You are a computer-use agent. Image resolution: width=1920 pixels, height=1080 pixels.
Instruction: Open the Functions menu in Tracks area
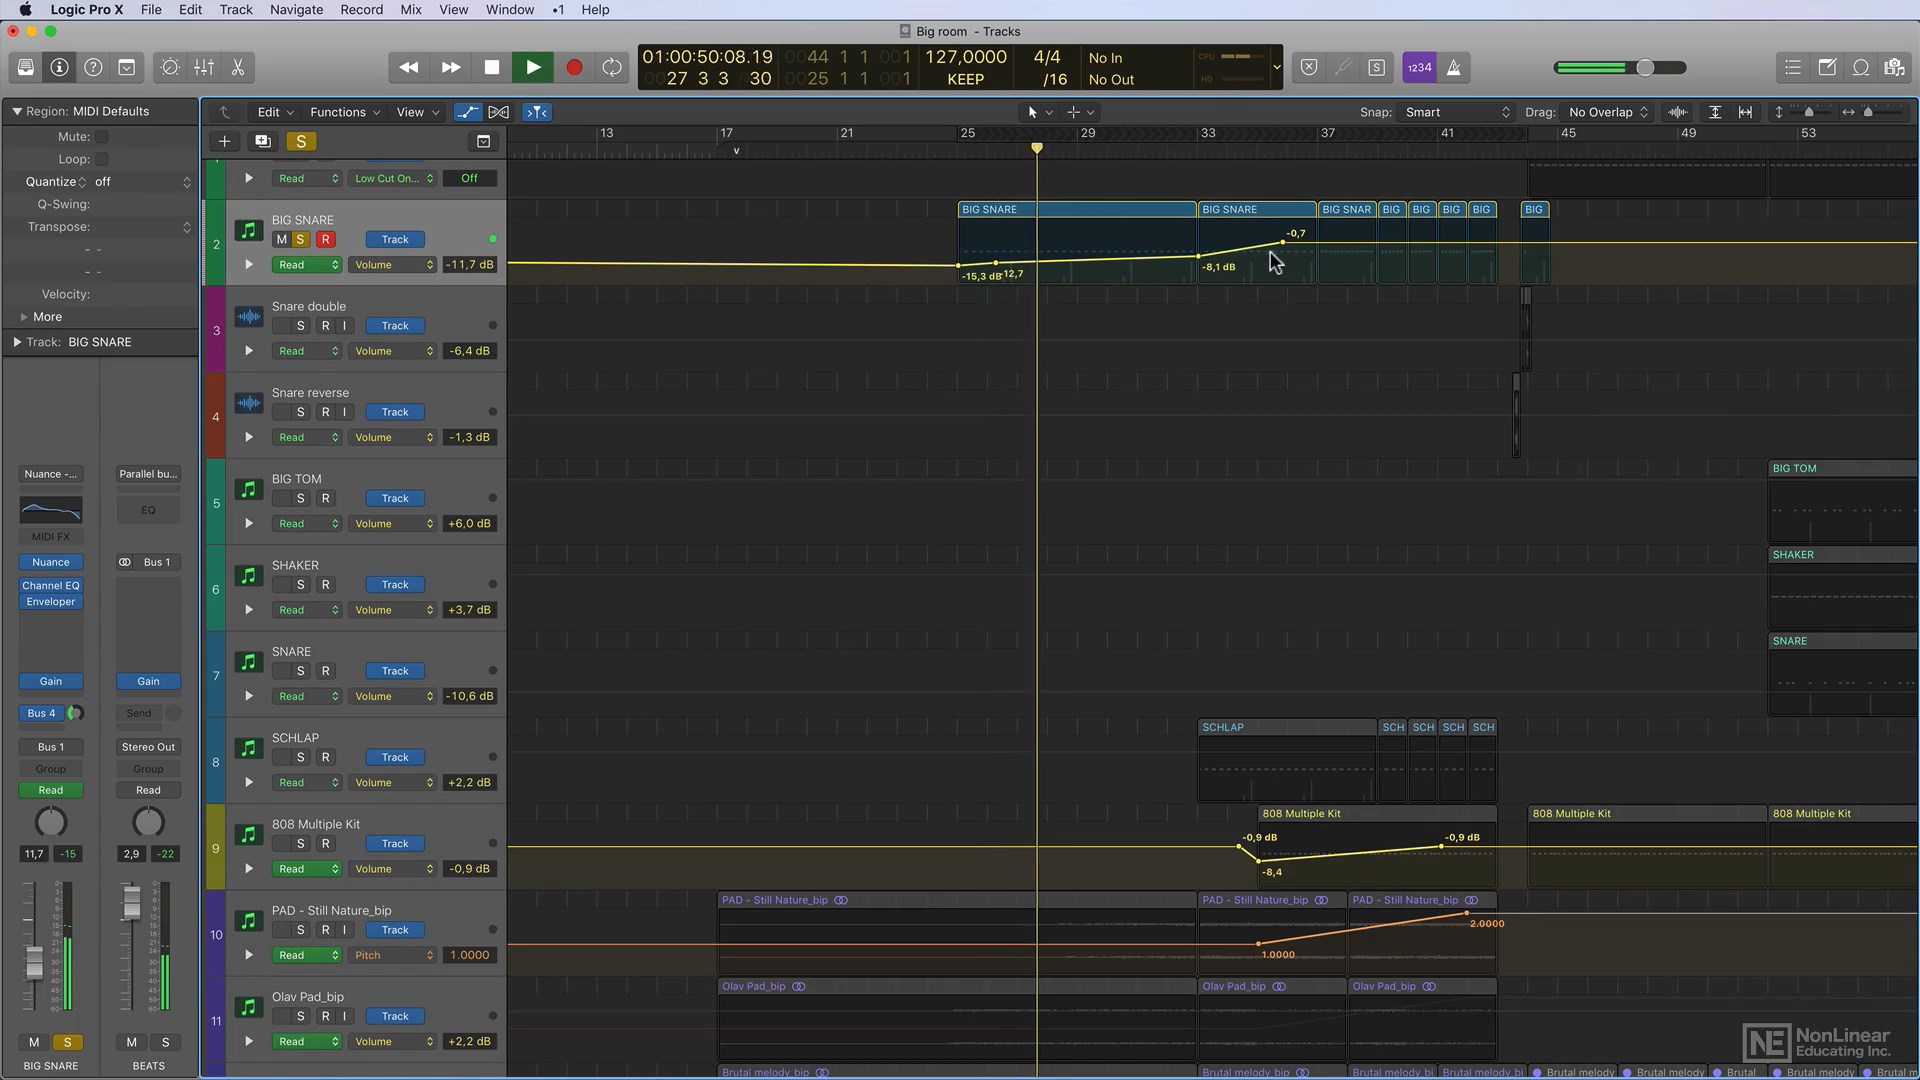click(344, 112)
